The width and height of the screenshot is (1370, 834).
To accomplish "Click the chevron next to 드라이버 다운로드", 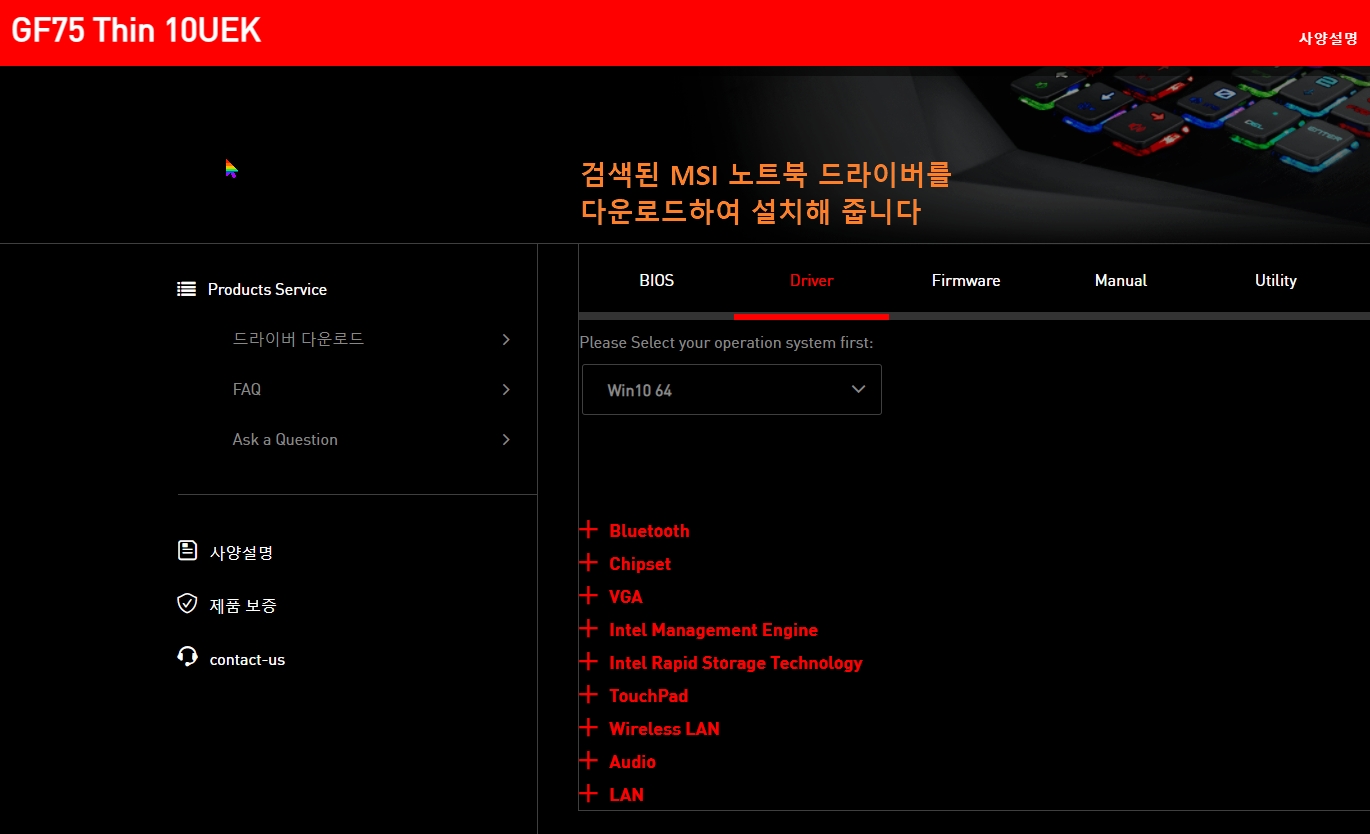I will tap(506, 339).
